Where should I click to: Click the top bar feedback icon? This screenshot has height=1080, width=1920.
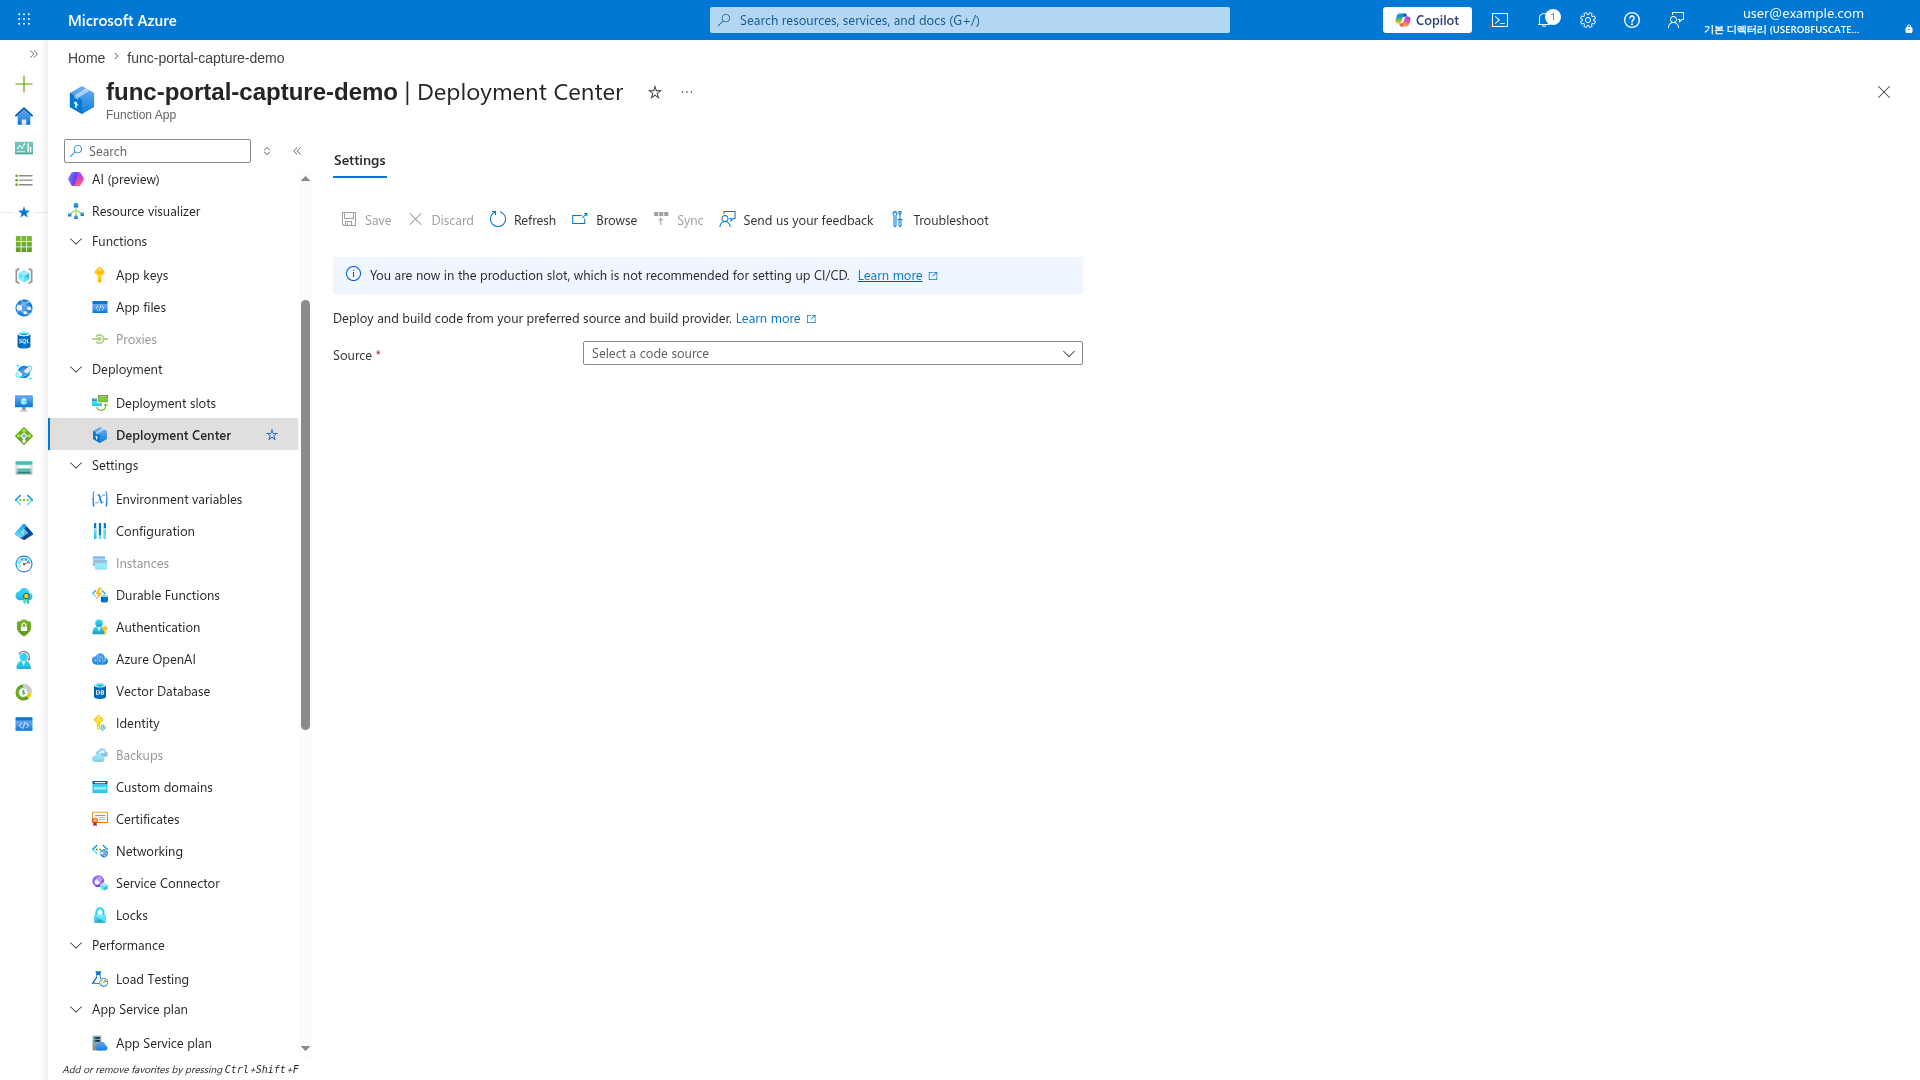[1676, 20]
